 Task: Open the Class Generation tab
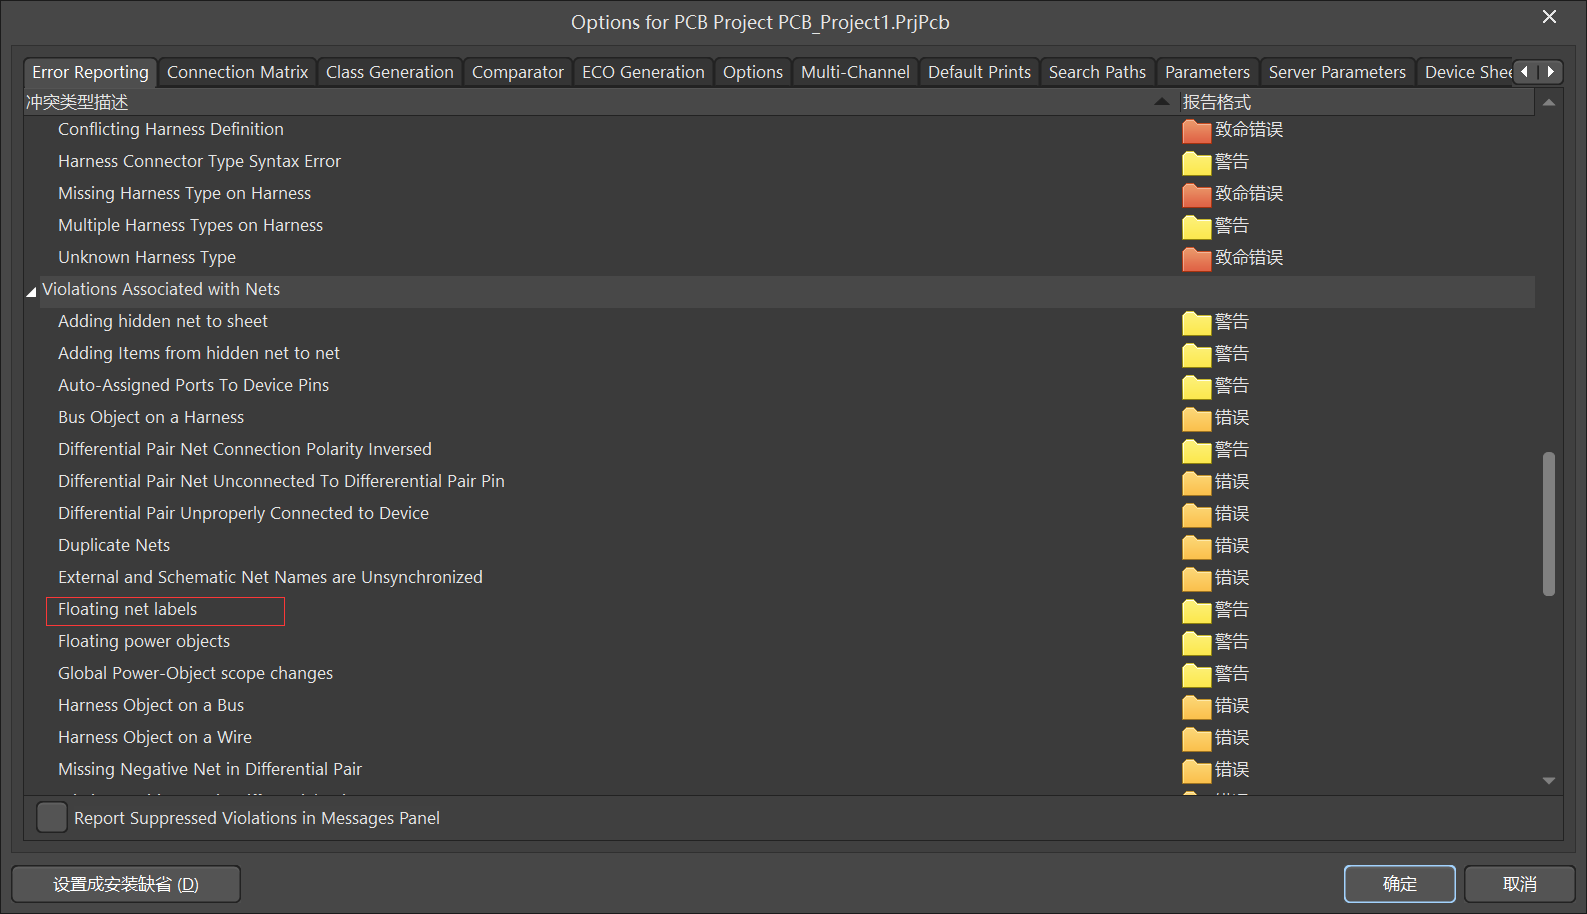tap(390, 72)
